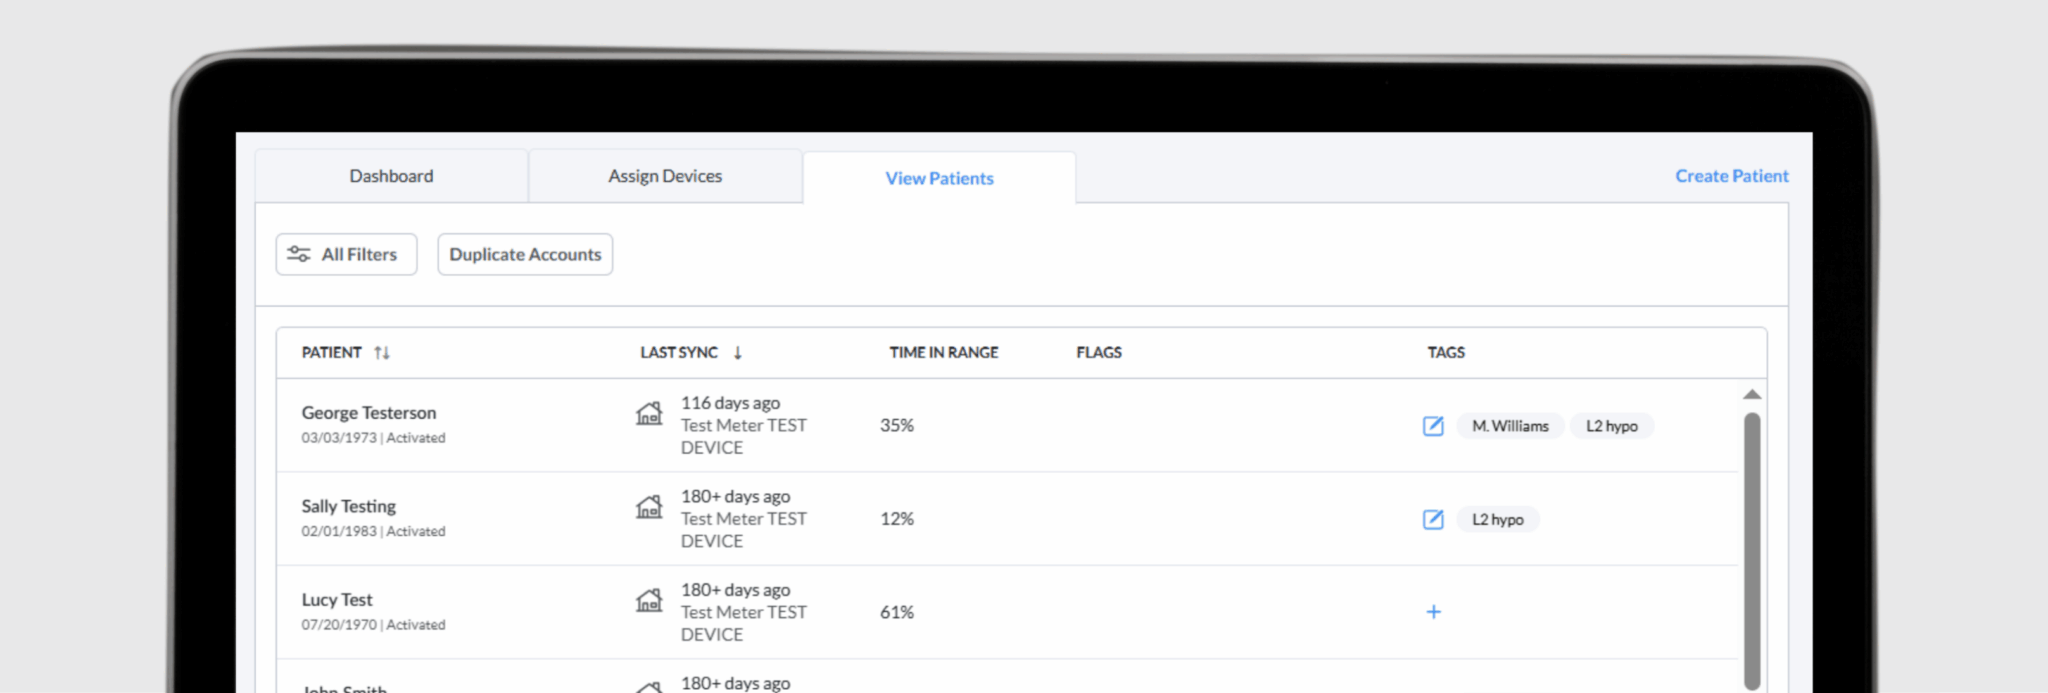The height and width of the screenshot is (693, 2048).
Task: Click the filter sliders icon beside All Filters
Action: (x=298, y=254)
